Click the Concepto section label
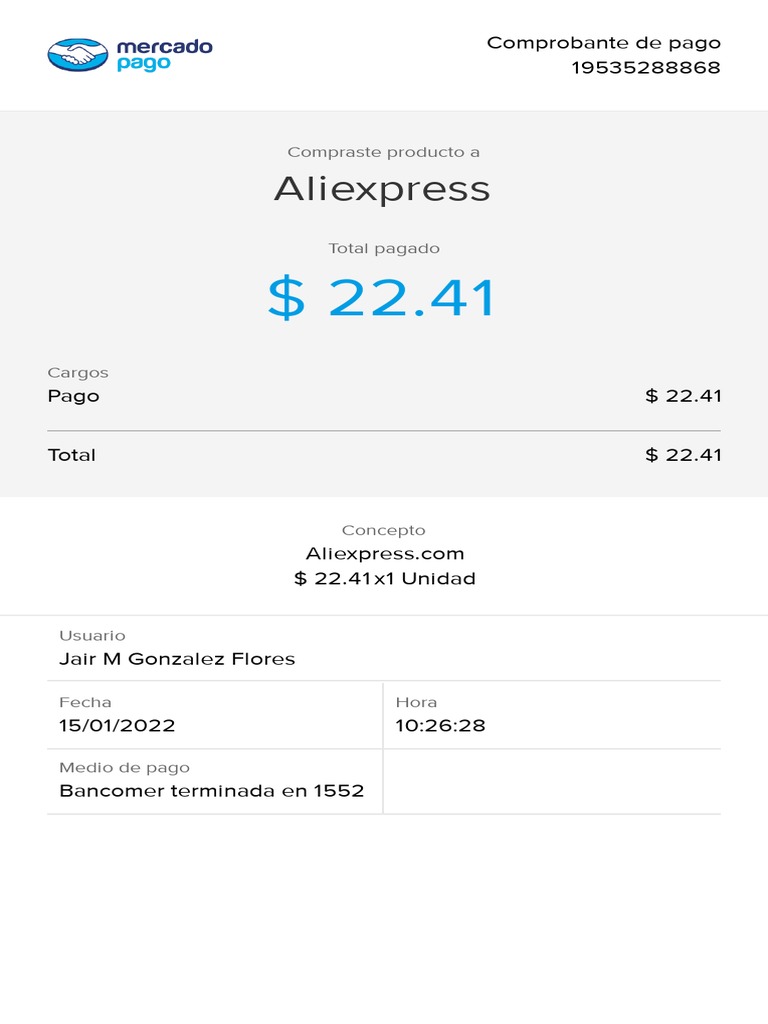Viewport: 768px width, 1024px height. [x=383, y=530]
